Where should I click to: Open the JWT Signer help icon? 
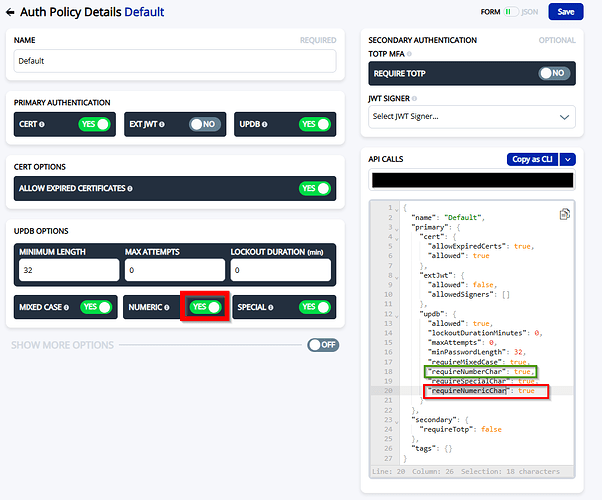coord(414,99)
